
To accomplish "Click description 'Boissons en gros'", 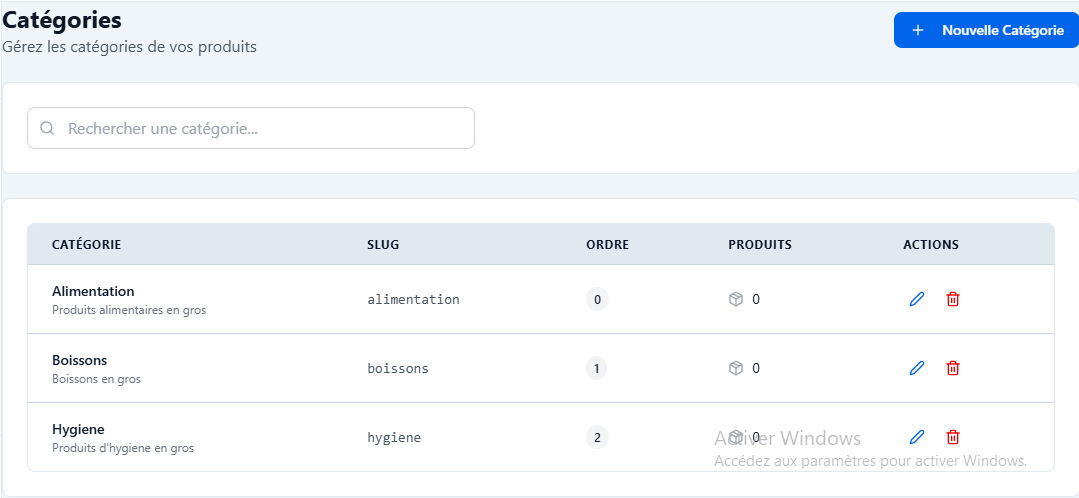I will click(x=96, y=379).
